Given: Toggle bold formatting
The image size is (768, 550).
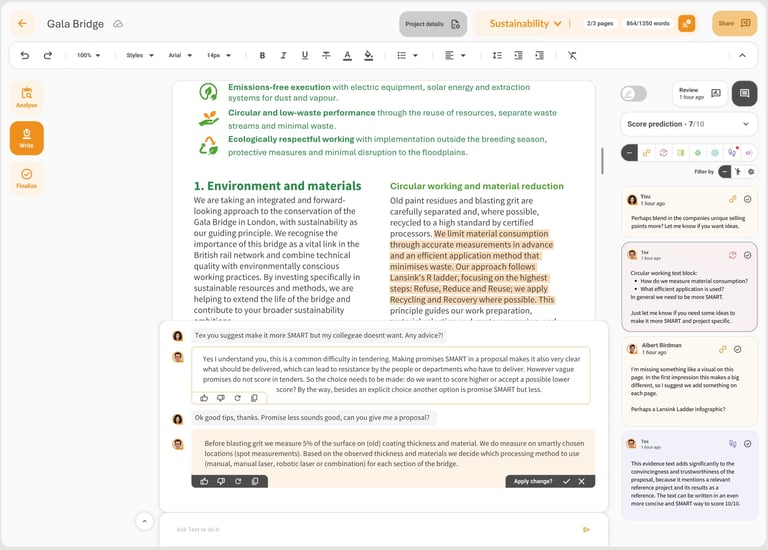Looking at the screenshot, I should pos(262,55).
